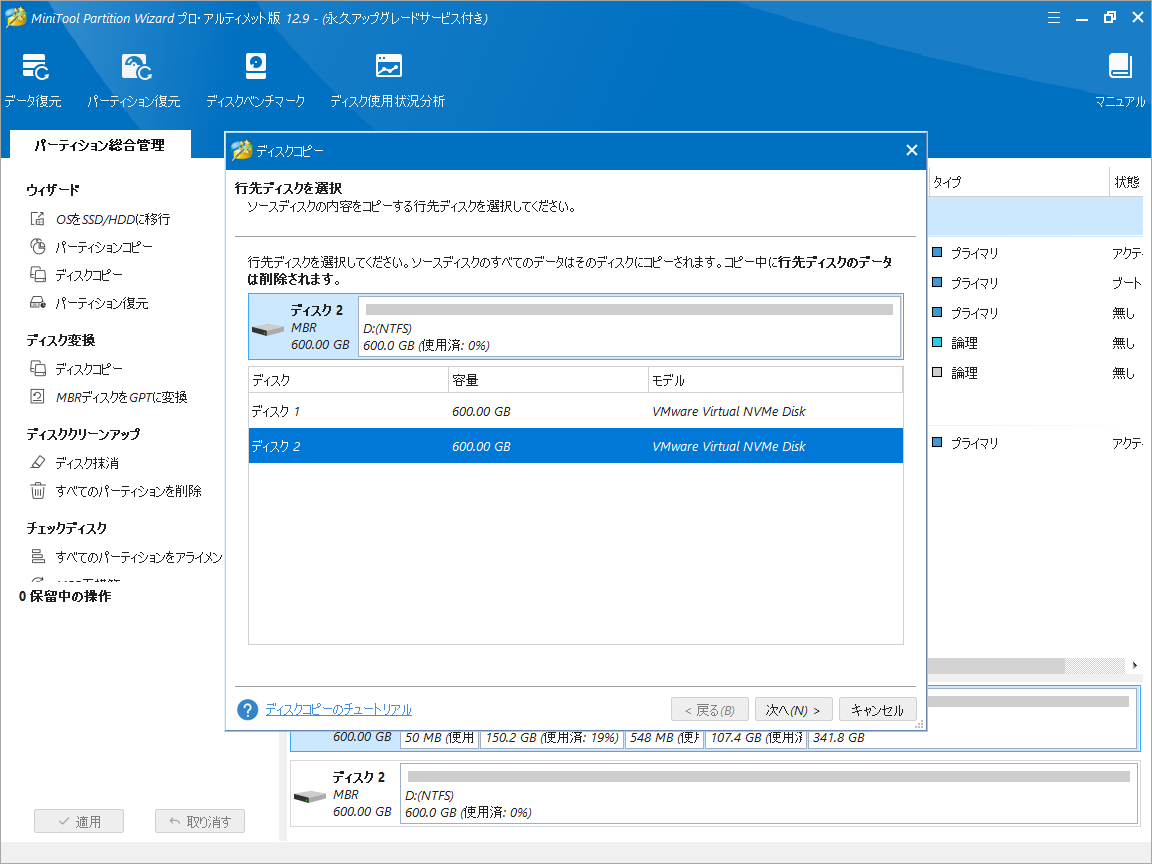1152x864 pixels.
Task: Click the MBRディスクをGPTに変換 icon
Action: 37,397
